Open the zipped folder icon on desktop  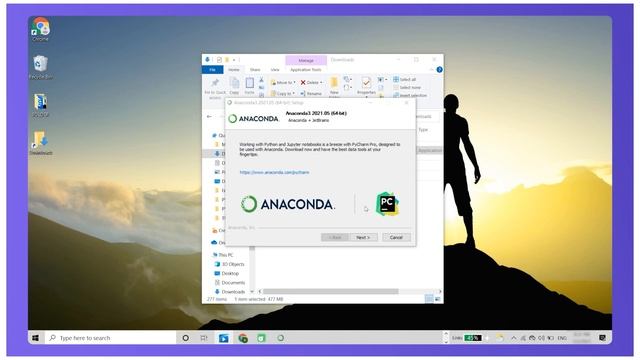pyautogui.click(x=40, y=105)
